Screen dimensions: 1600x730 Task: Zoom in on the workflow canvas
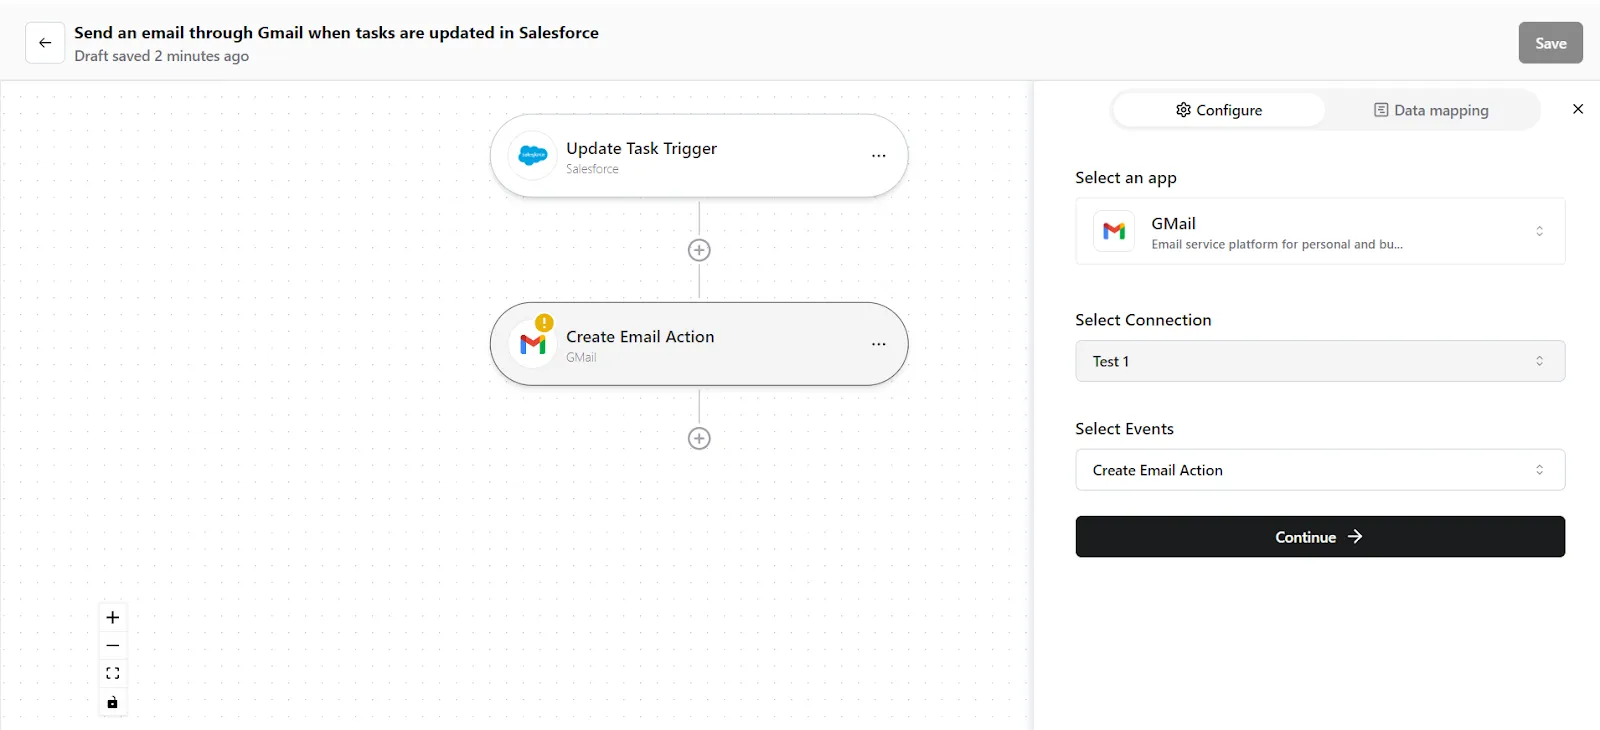click(x=113, y=617)
